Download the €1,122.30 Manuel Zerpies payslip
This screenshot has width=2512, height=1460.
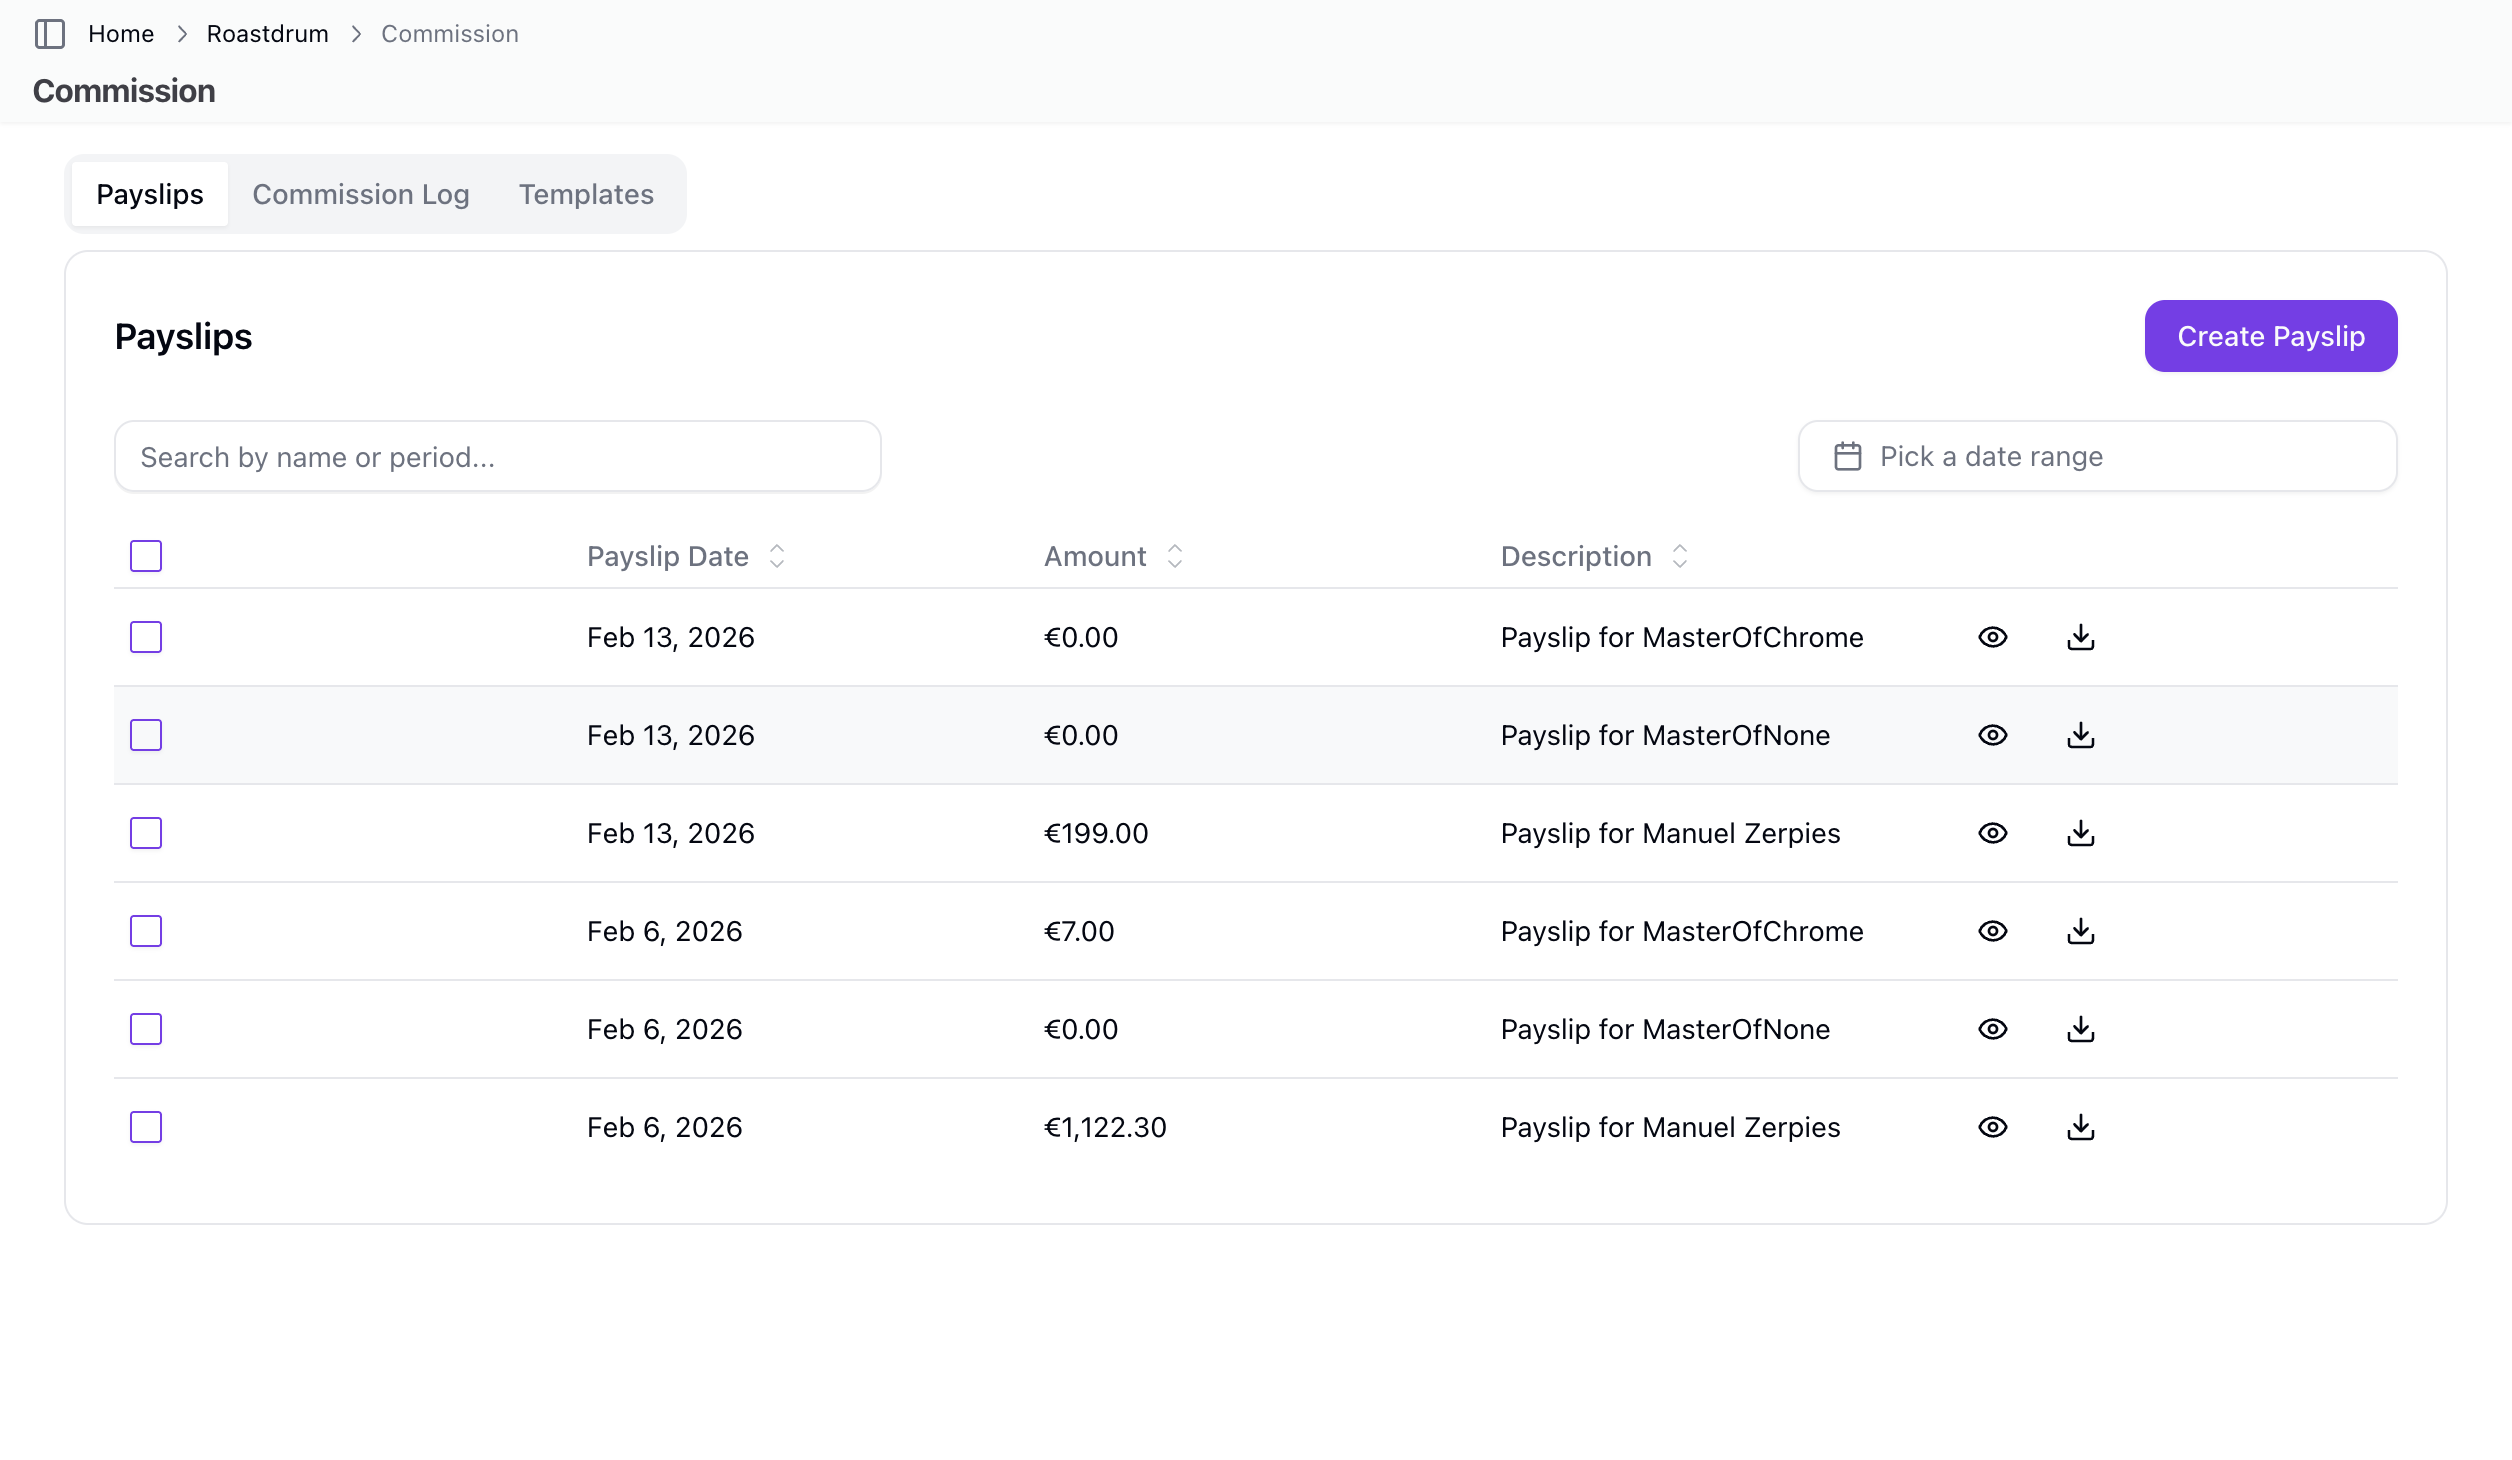coord(2080,1127)
